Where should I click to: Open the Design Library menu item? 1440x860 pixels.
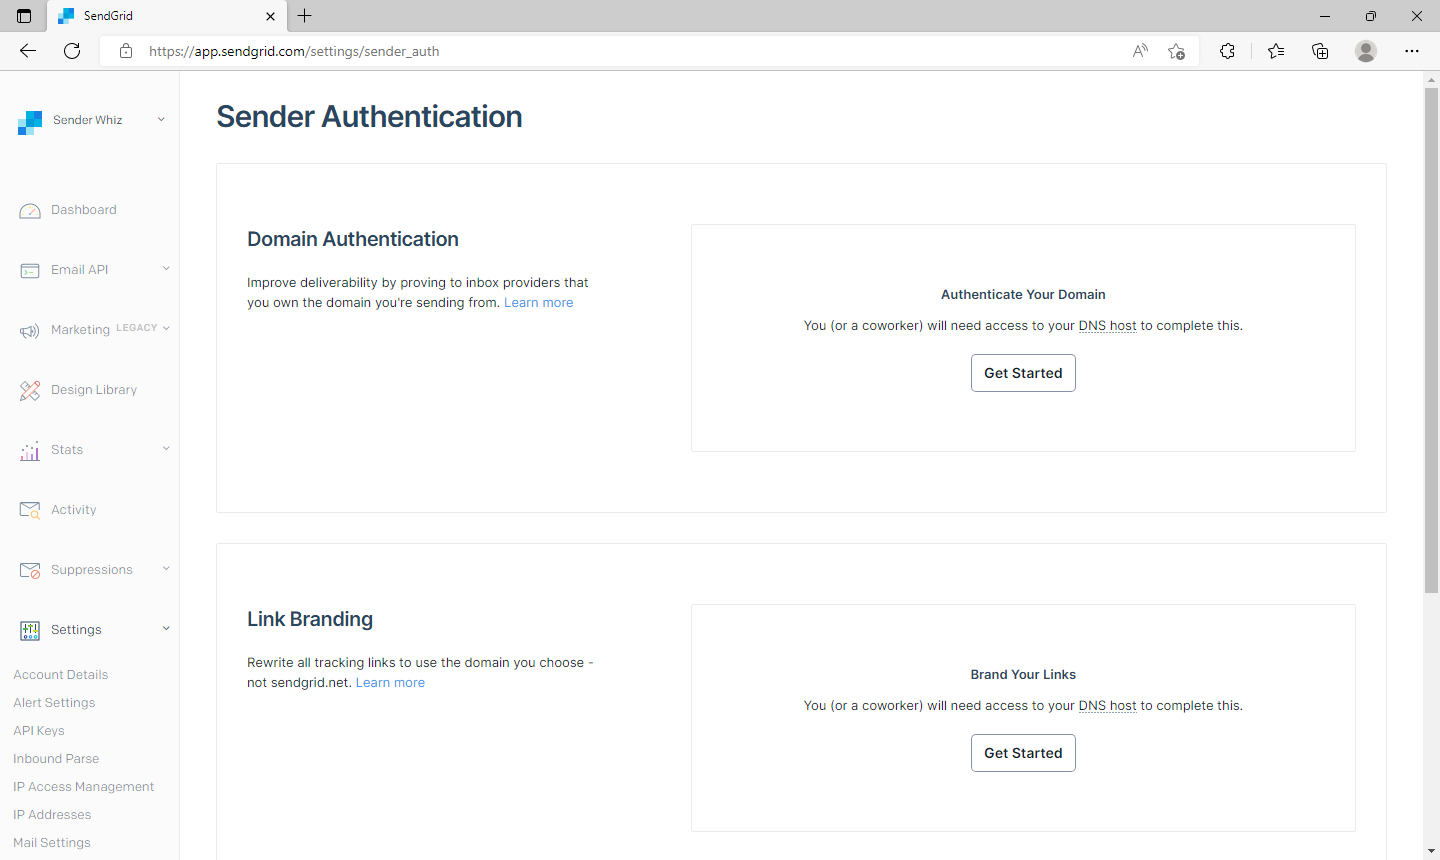point(94,390)
